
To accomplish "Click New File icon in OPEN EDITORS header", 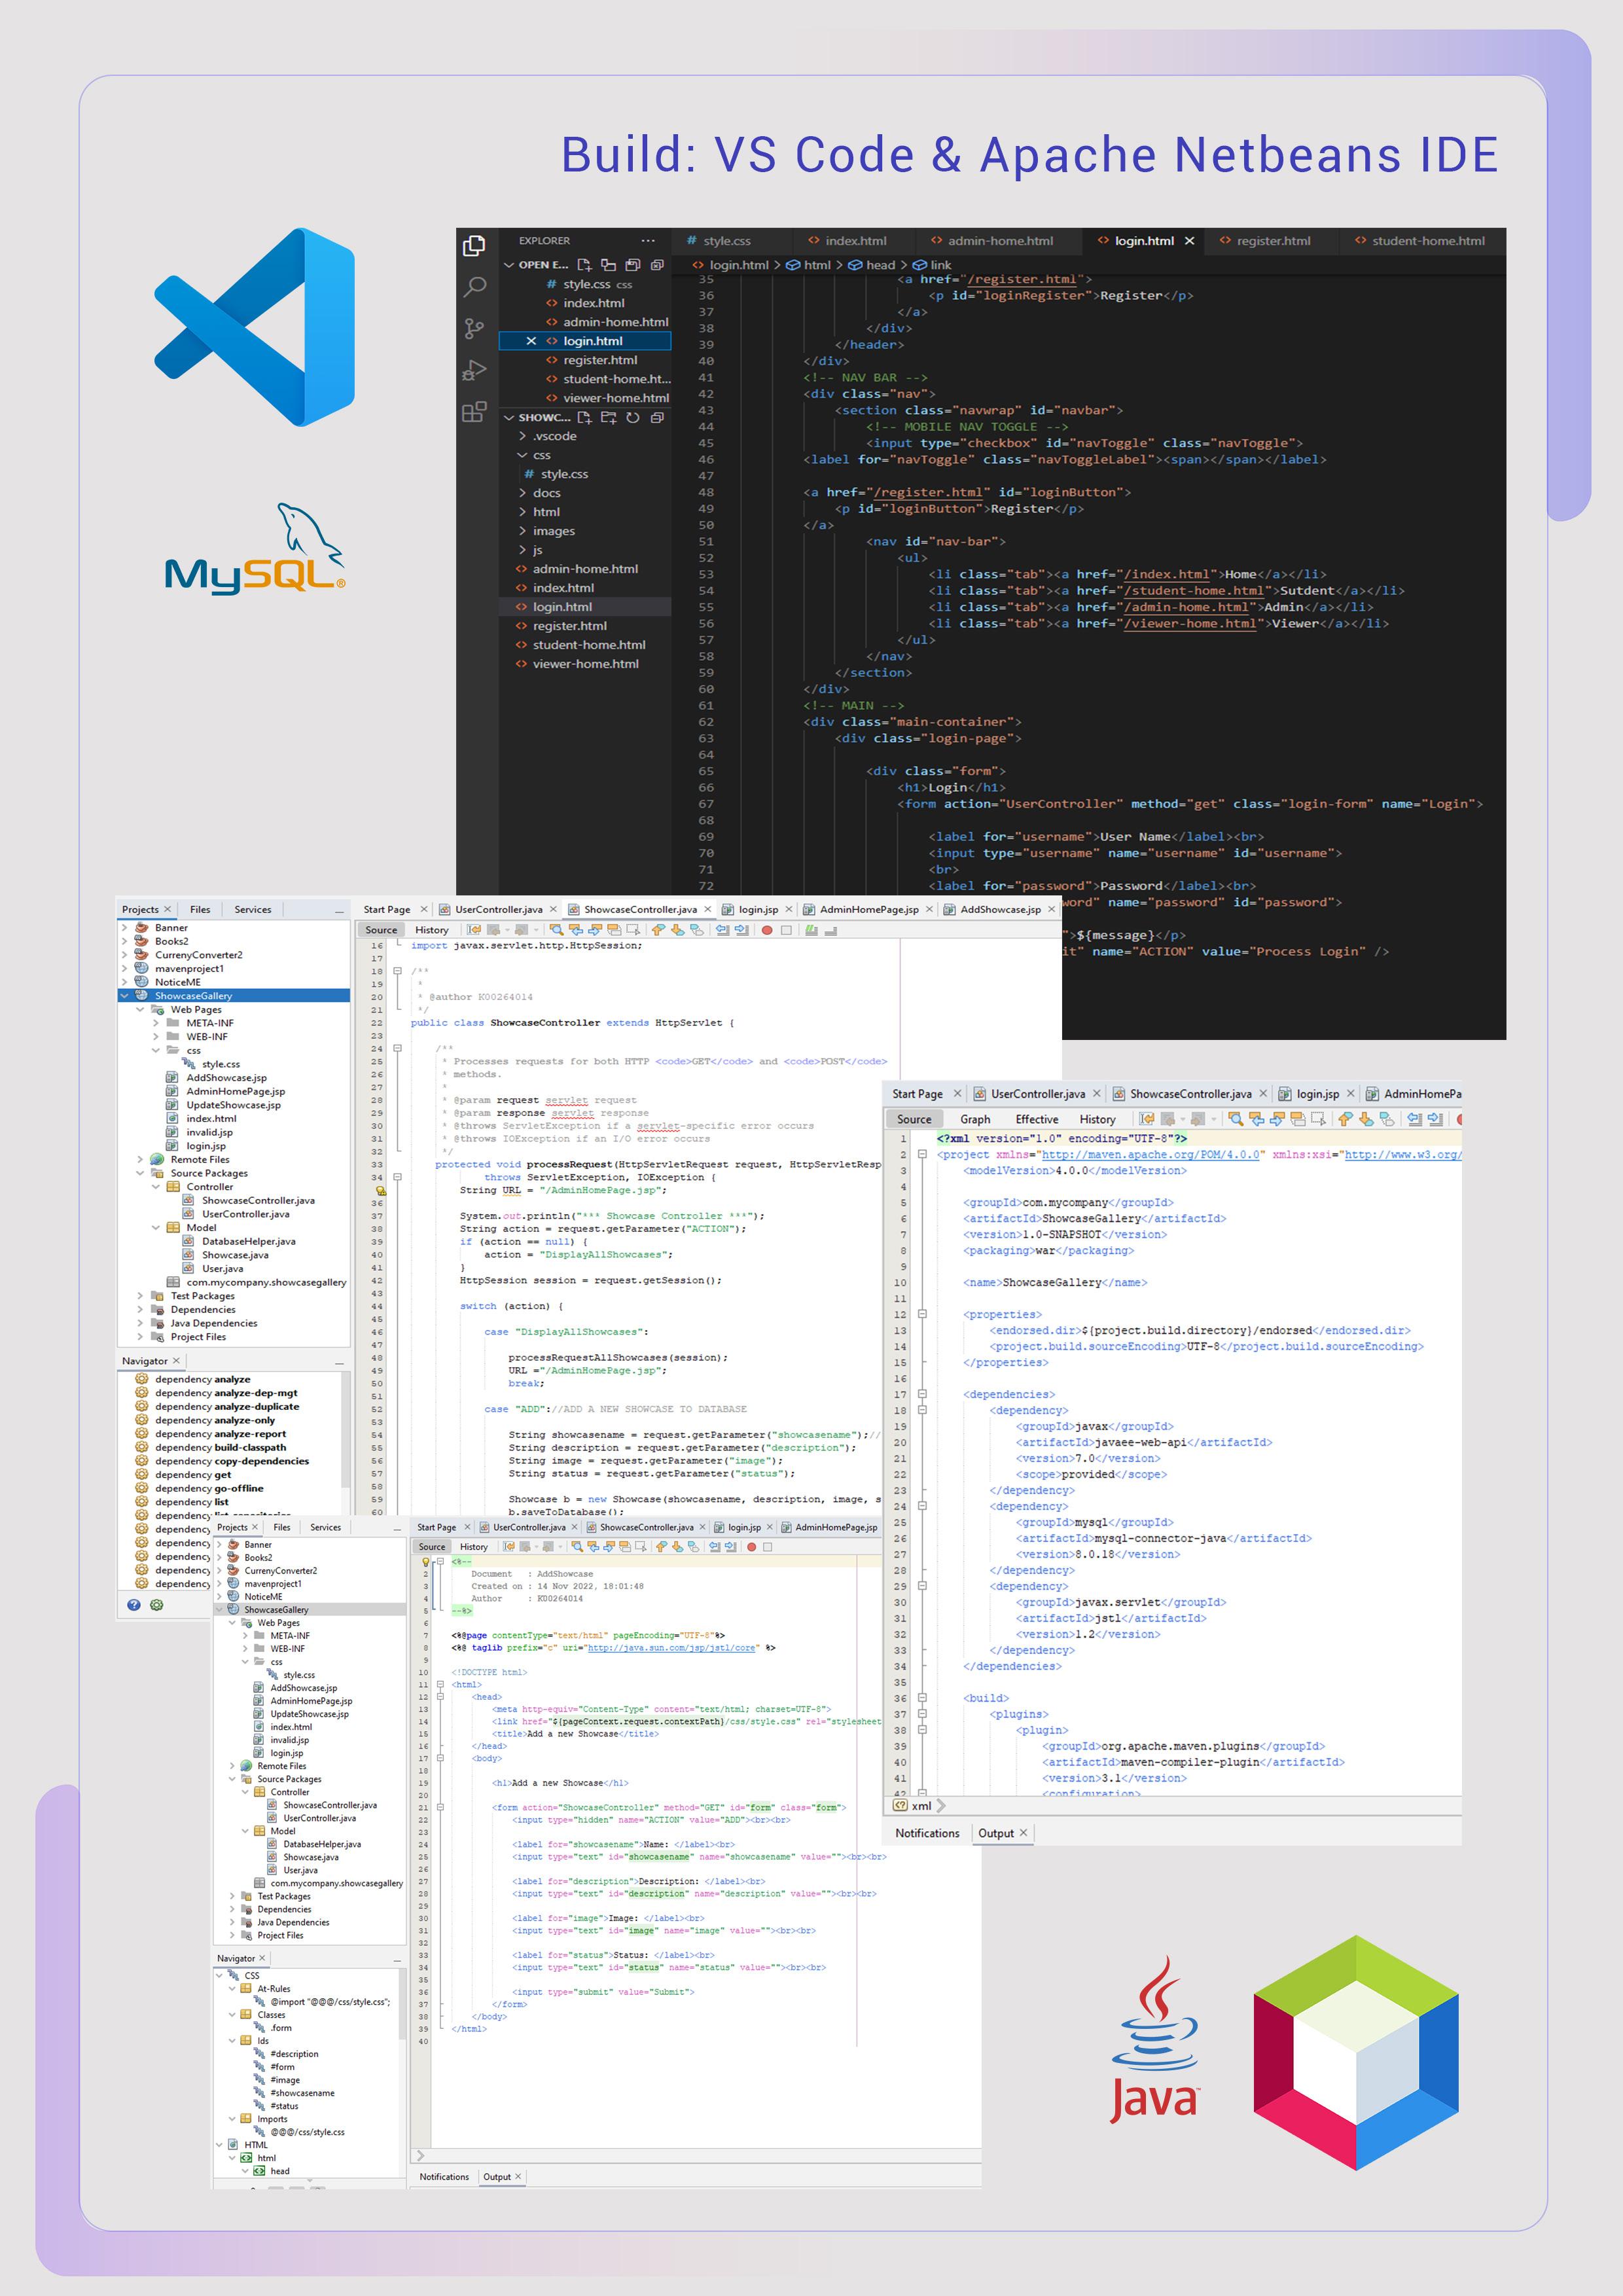I will tap(585, 265).
